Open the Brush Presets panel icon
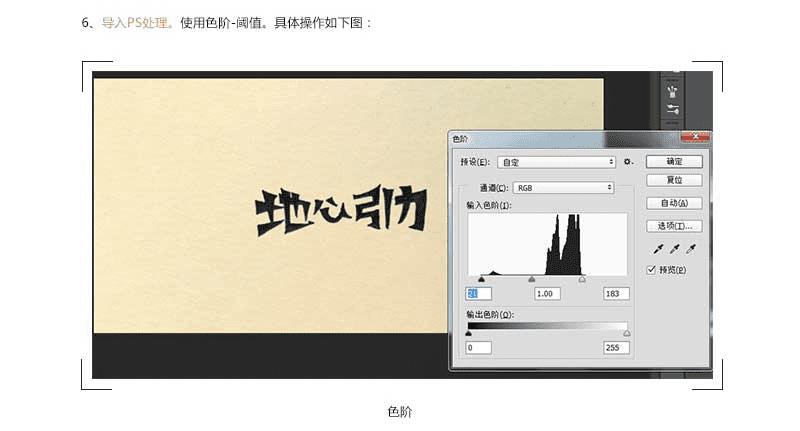The width and height of the screenshot is (800, 431). point(672,109)
